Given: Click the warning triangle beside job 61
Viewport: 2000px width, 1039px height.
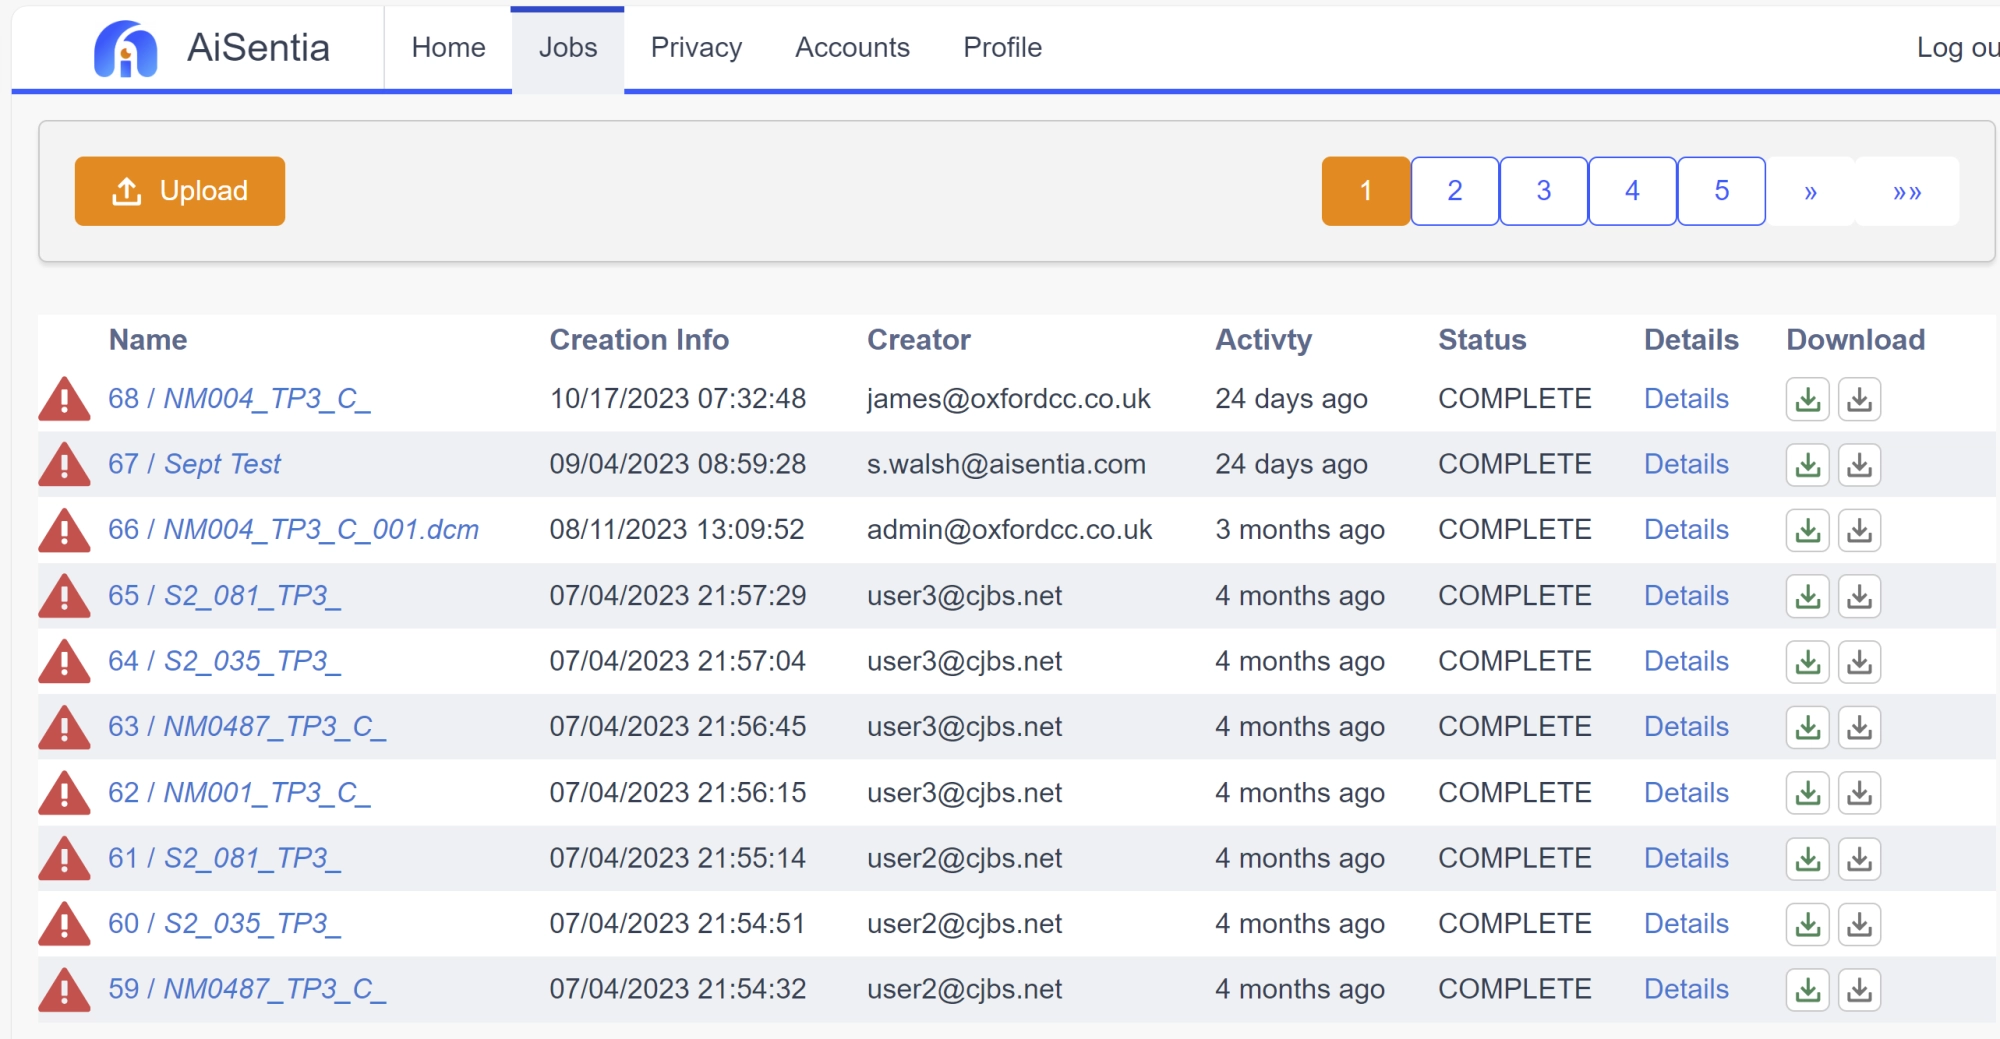Looking at the screenshot, I should tap(64, 859).
